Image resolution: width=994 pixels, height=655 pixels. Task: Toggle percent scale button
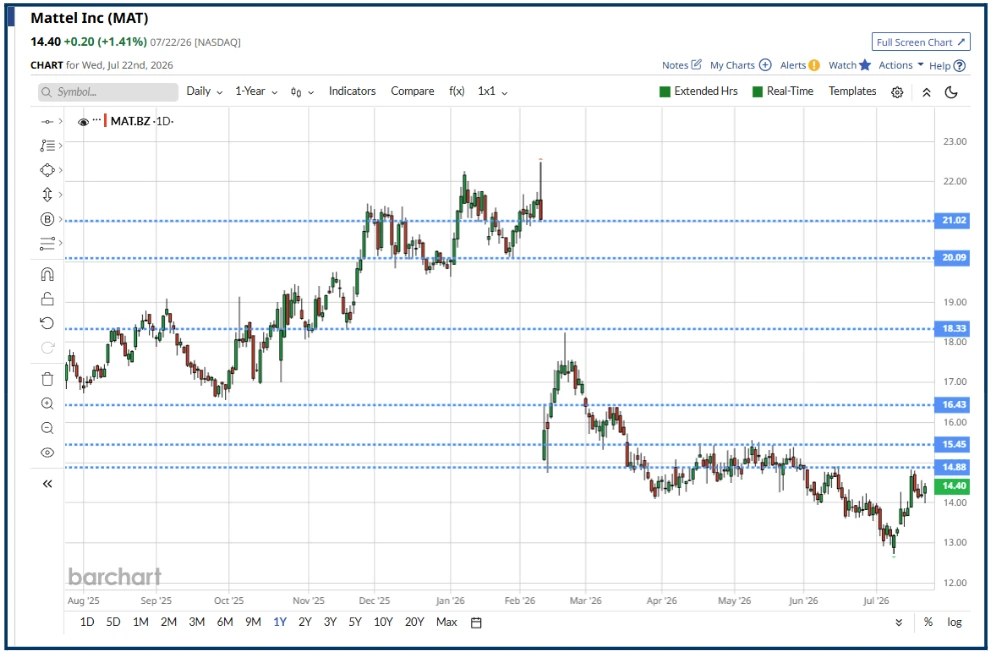click(x=928, y=623)
